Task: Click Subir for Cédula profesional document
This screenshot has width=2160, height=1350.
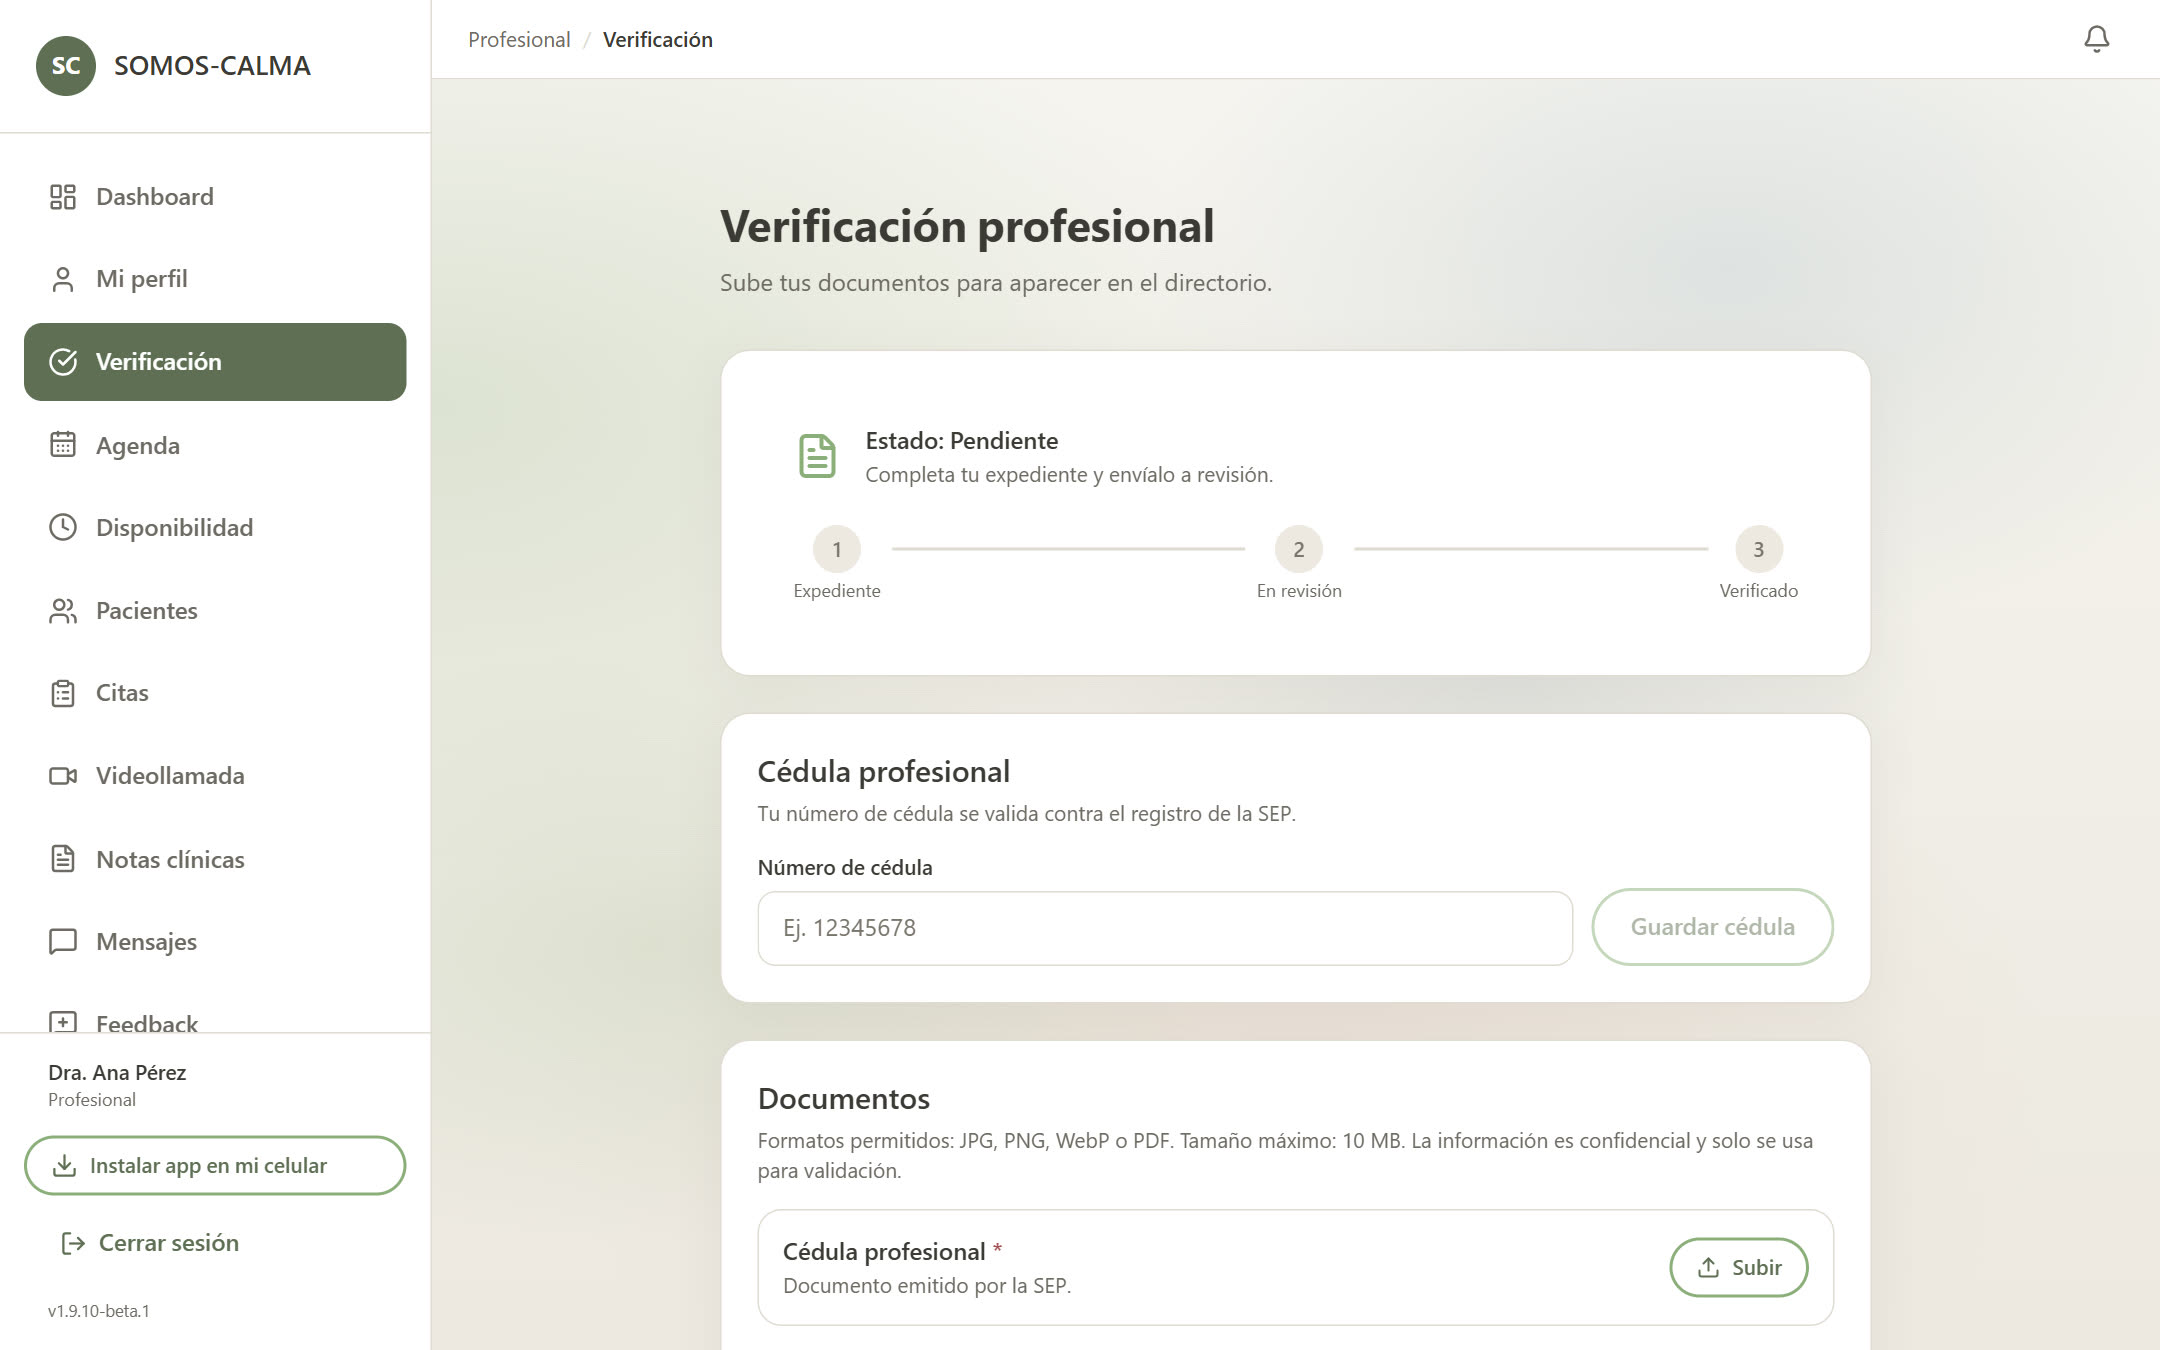Action: coord(1739,1267)
